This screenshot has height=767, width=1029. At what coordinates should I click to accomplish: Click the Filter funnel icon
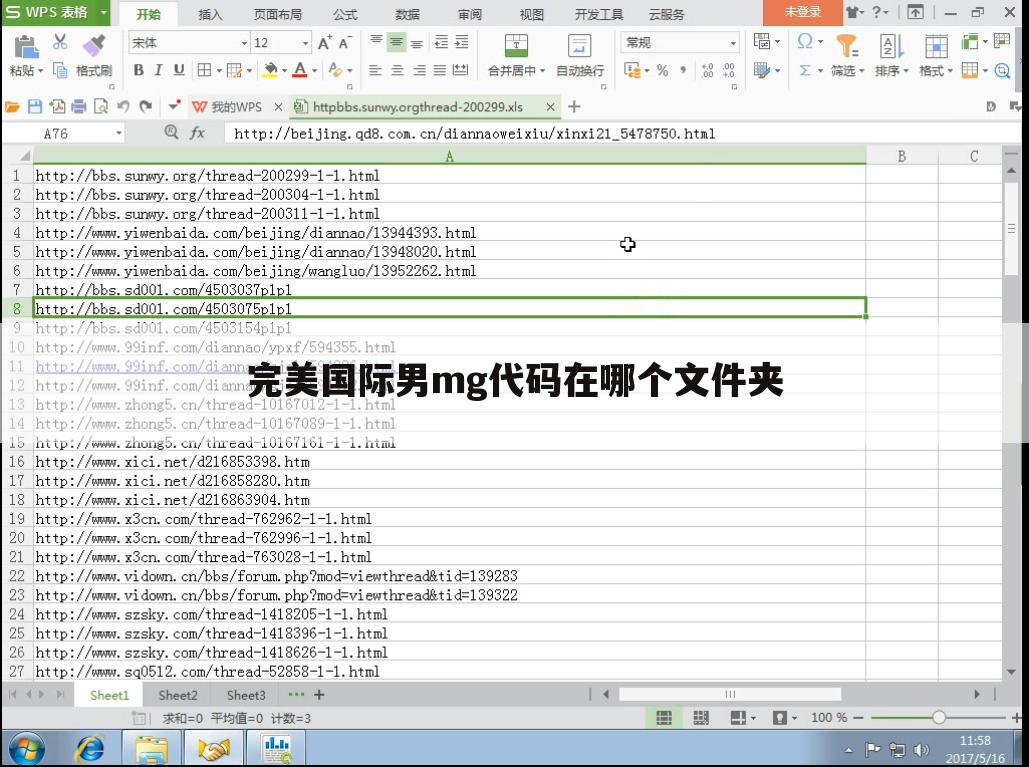[847, 46]
